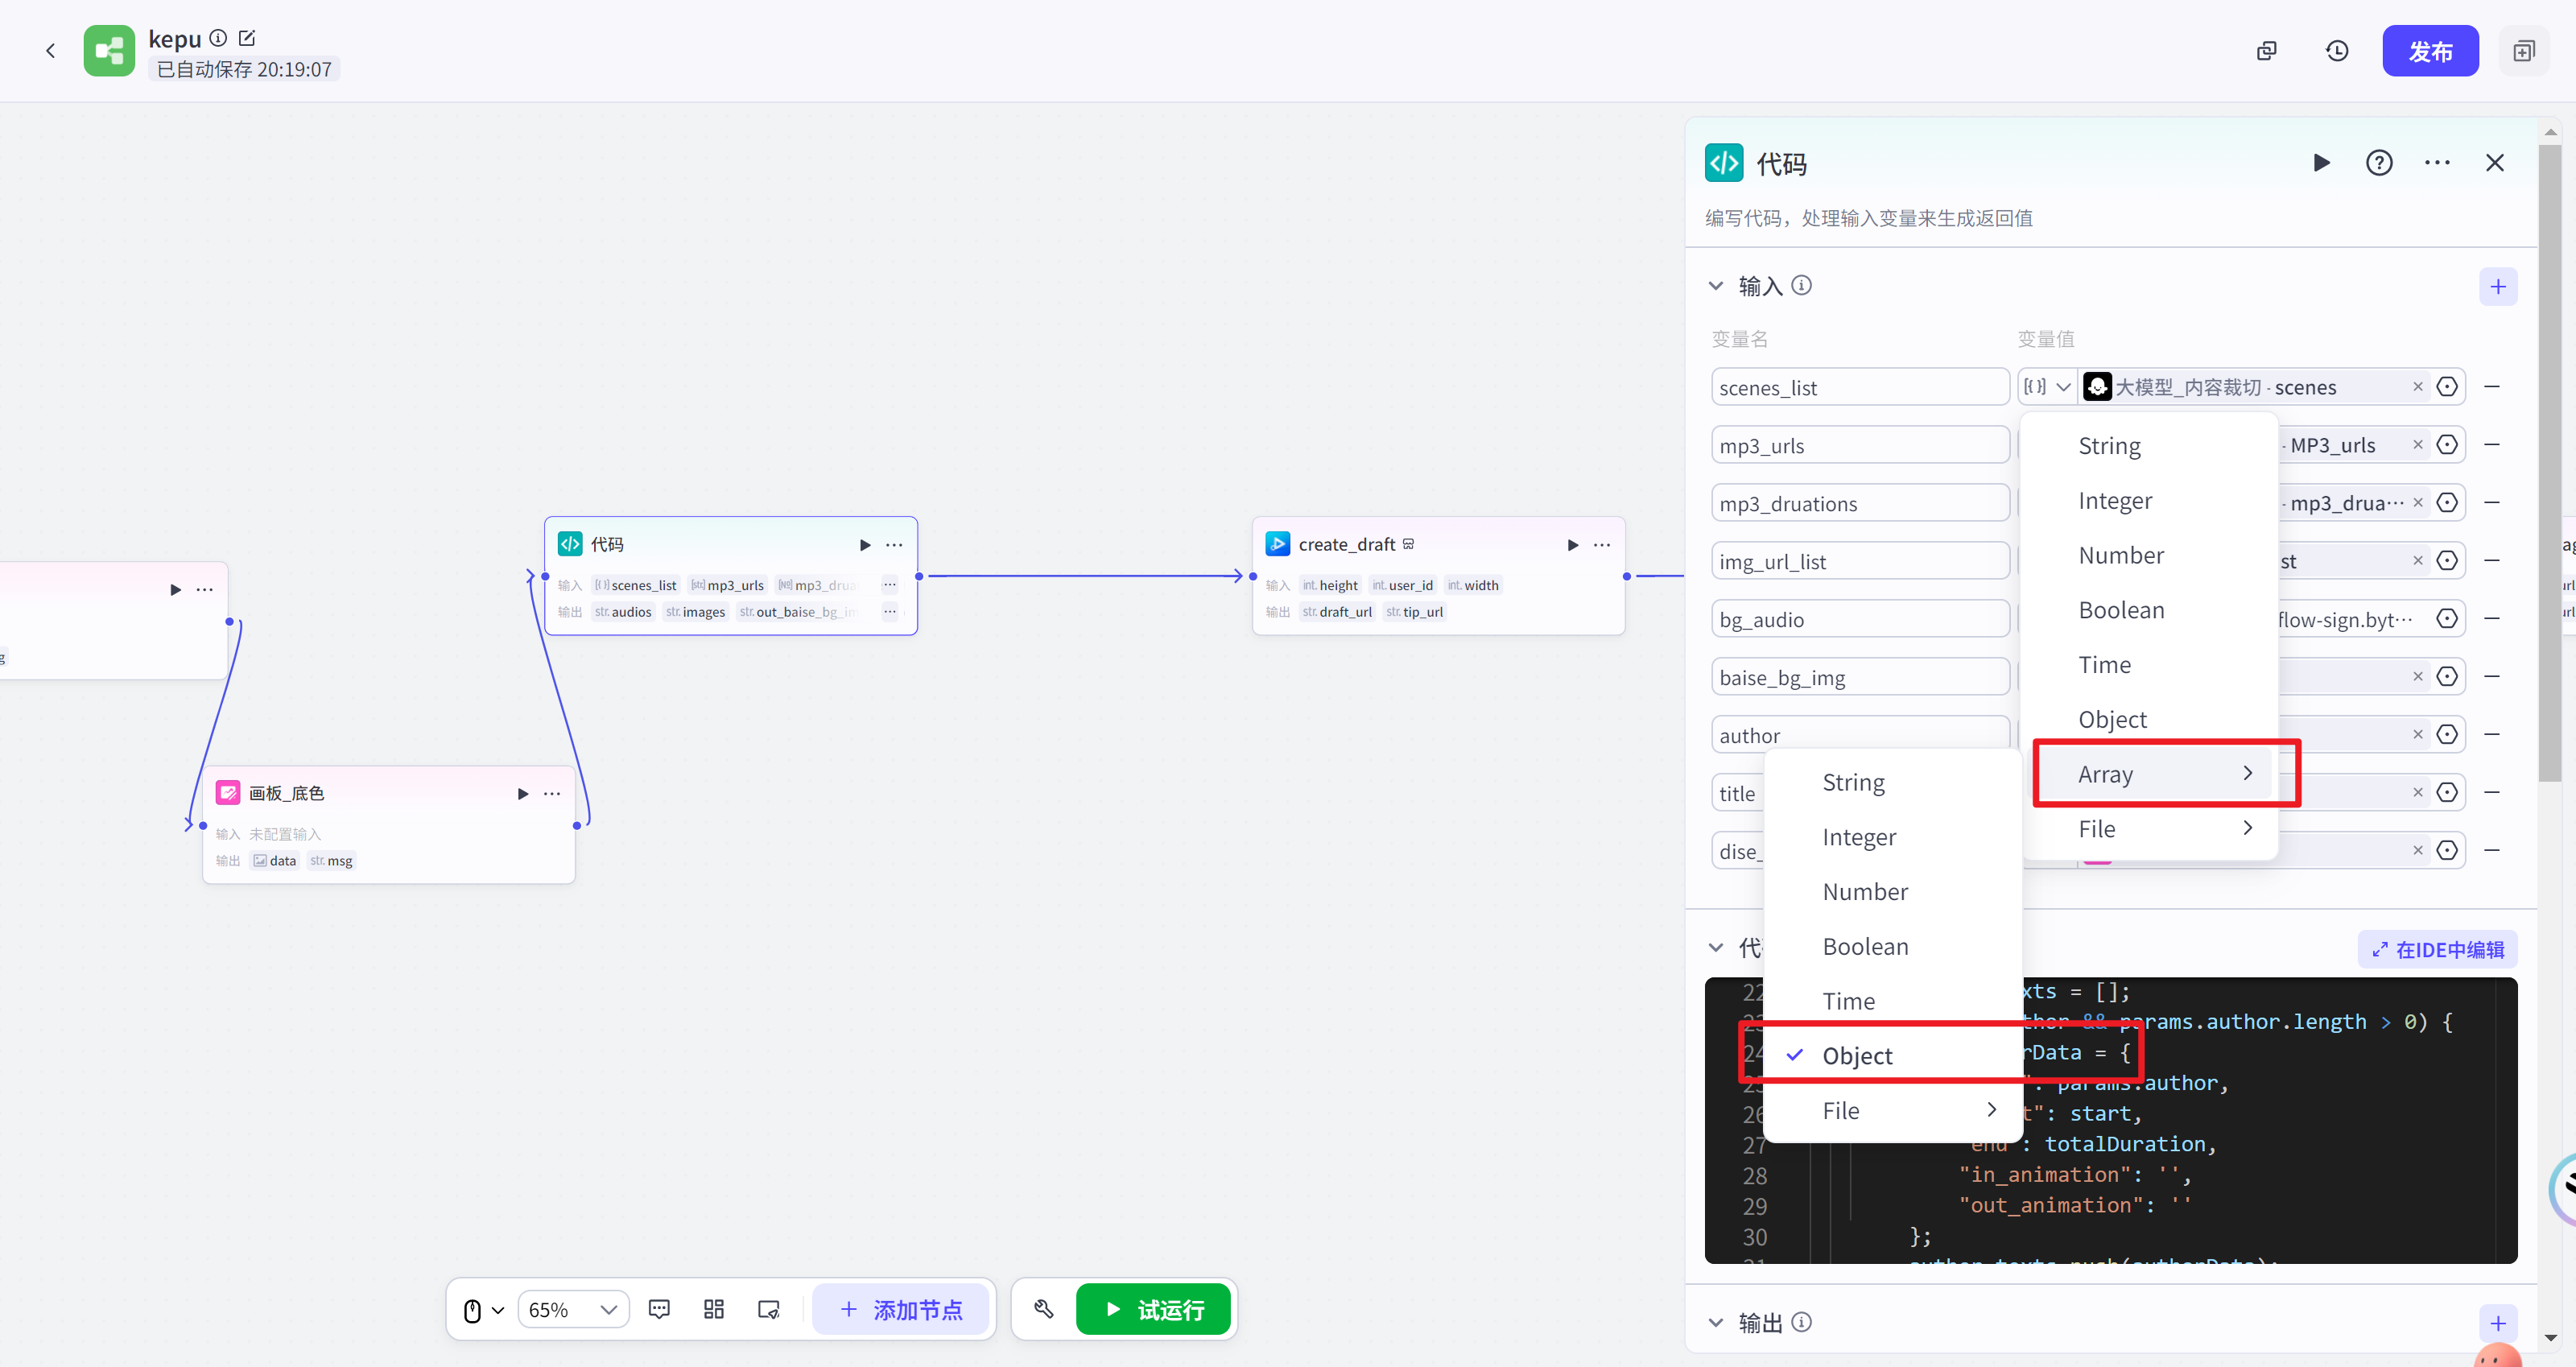Open variable picker for scenes_list row
The height and width of the screenshot is (1367, 2576).
point(2447,387)
